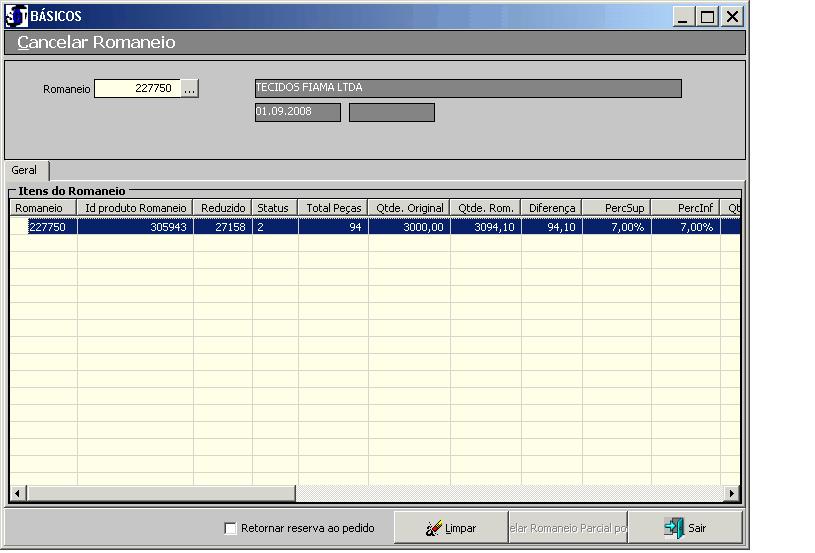Click the Status column header
The height and width of the screenshot is (553, 815).
(x=273, y=208)
